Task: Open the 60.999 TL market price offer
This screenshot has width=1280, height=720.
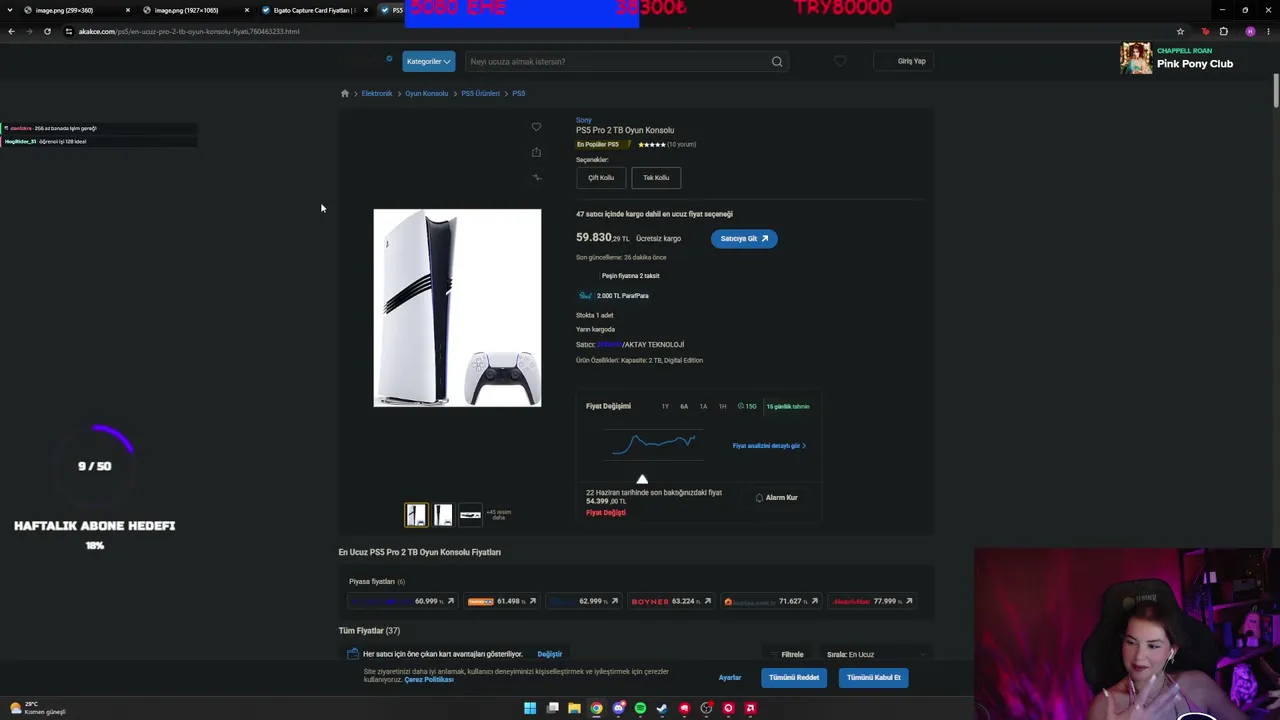Action: (401, 601)
